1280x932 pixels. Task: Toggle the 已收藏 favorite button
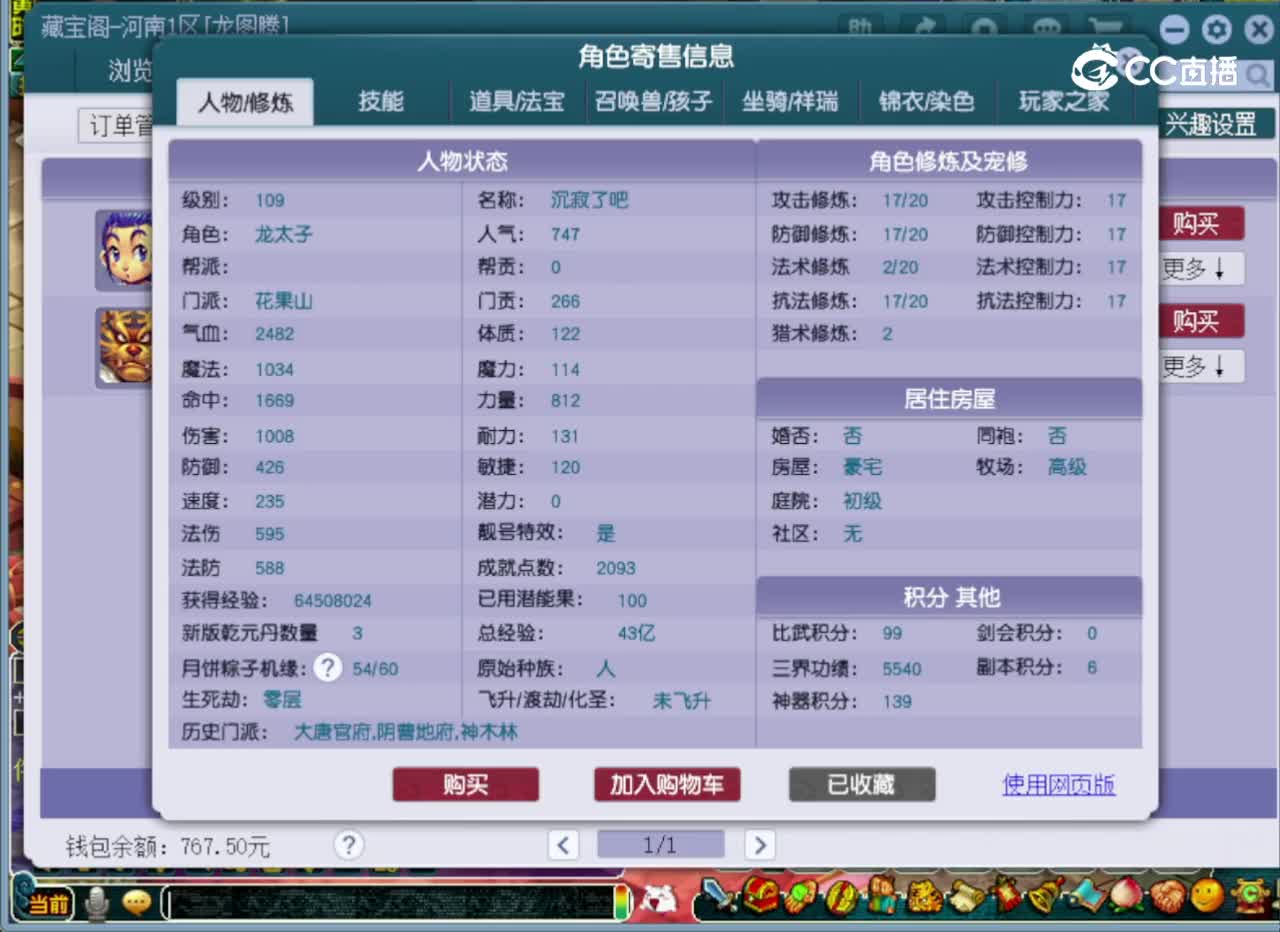(x=861, y=785)
